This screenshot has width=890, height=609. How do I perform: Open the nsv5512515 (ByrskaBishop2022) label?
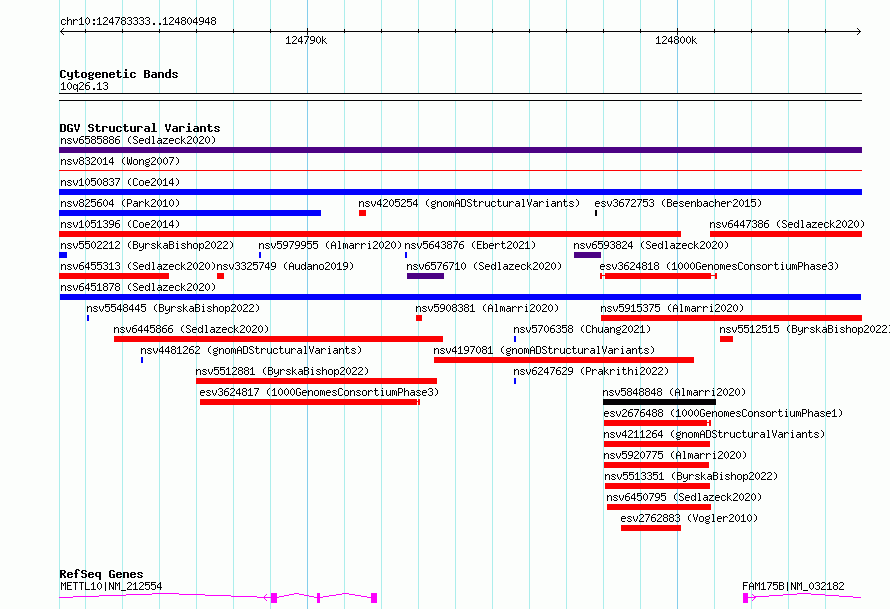click(x=804, y=329)
